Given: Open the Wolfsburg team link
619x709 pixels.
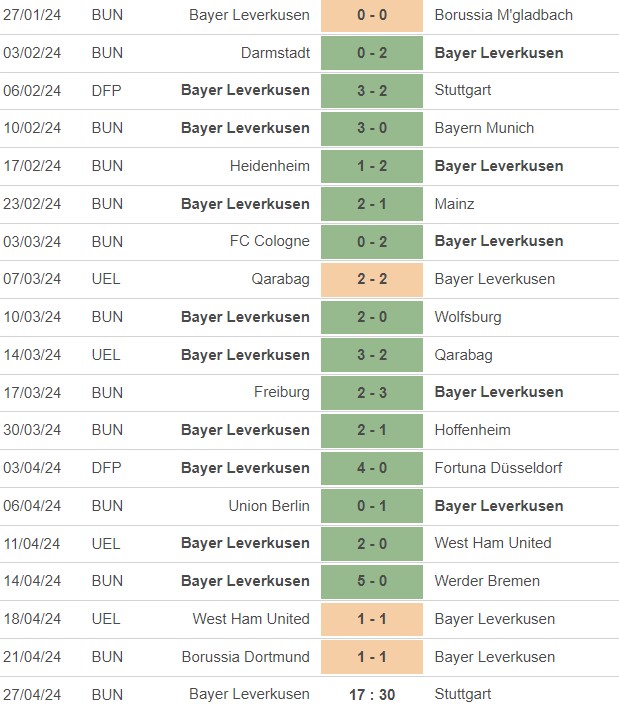Looking at the screenshot, I should (468, 317).
